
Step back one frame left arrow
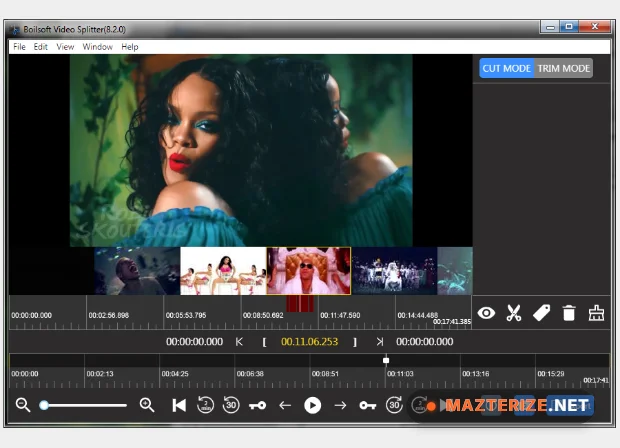click(x=285, y=405)
